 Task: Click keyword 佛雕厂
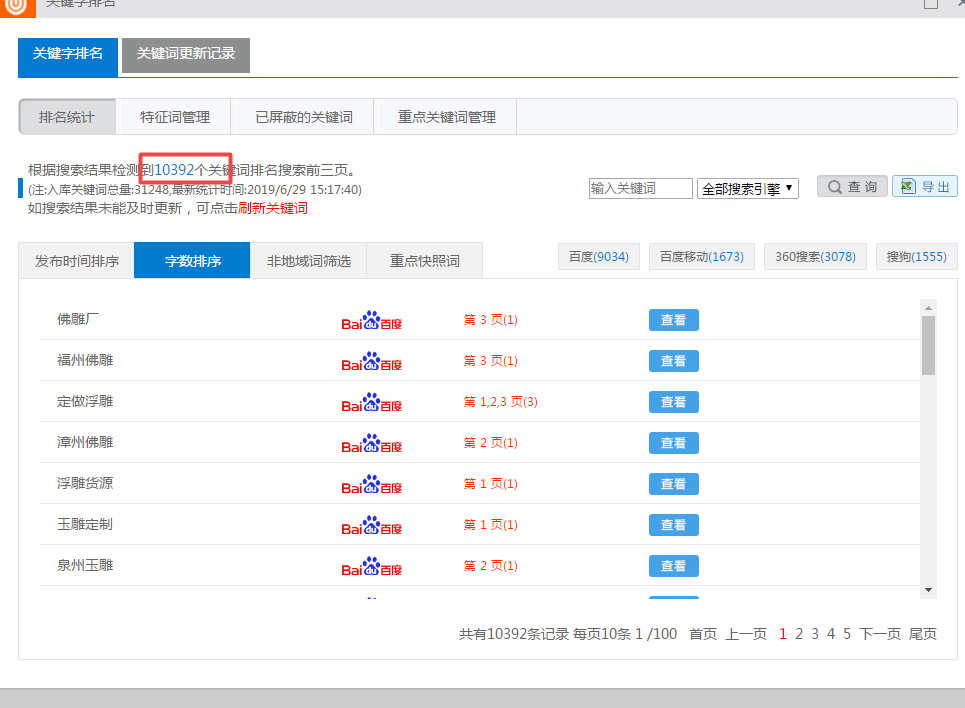point(78,319)
